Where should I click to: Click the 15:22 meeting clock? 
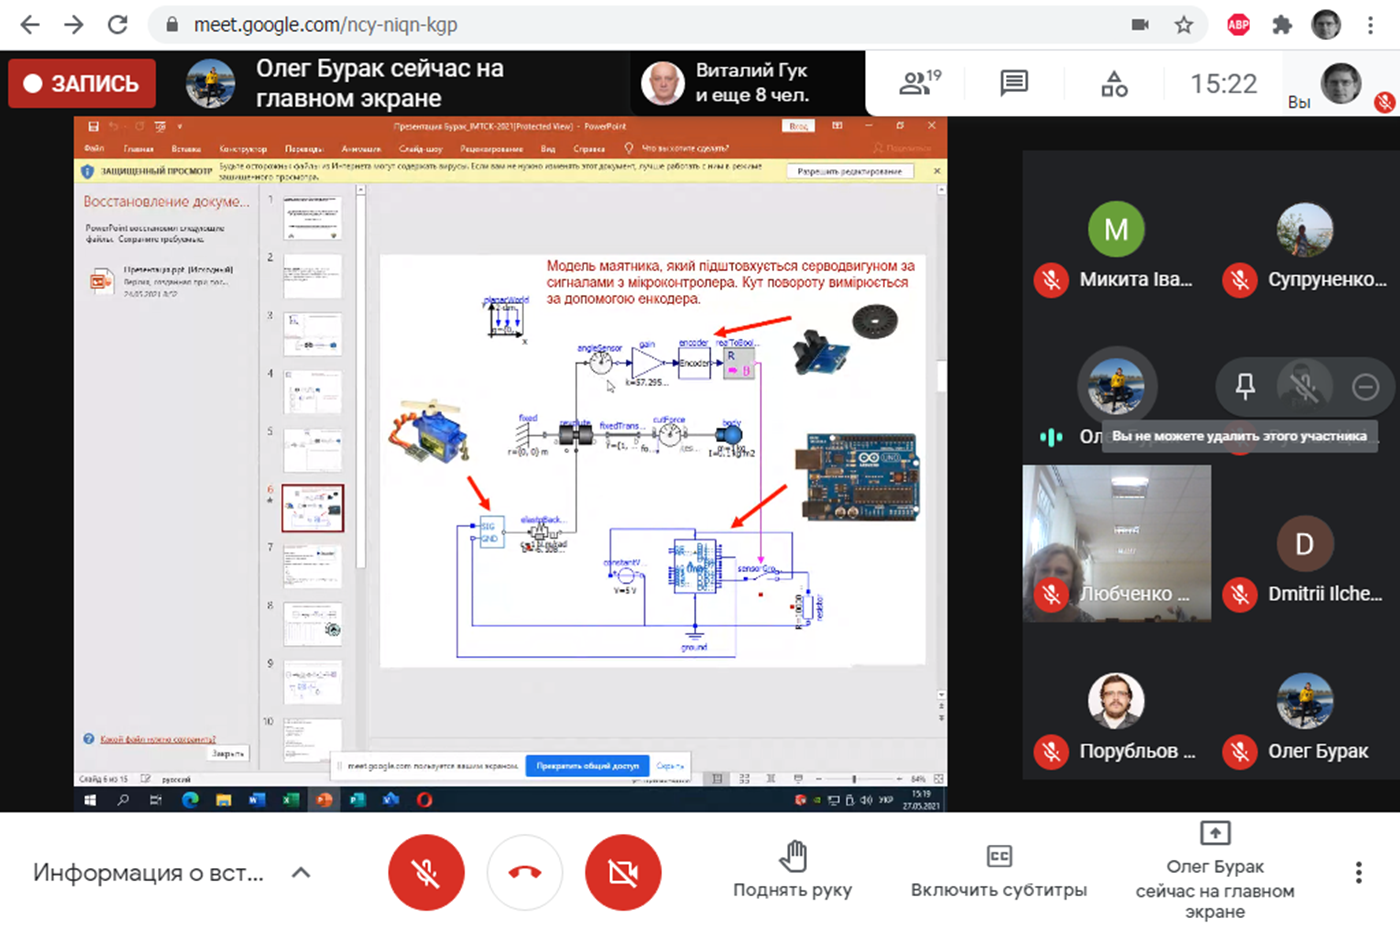1223,84
